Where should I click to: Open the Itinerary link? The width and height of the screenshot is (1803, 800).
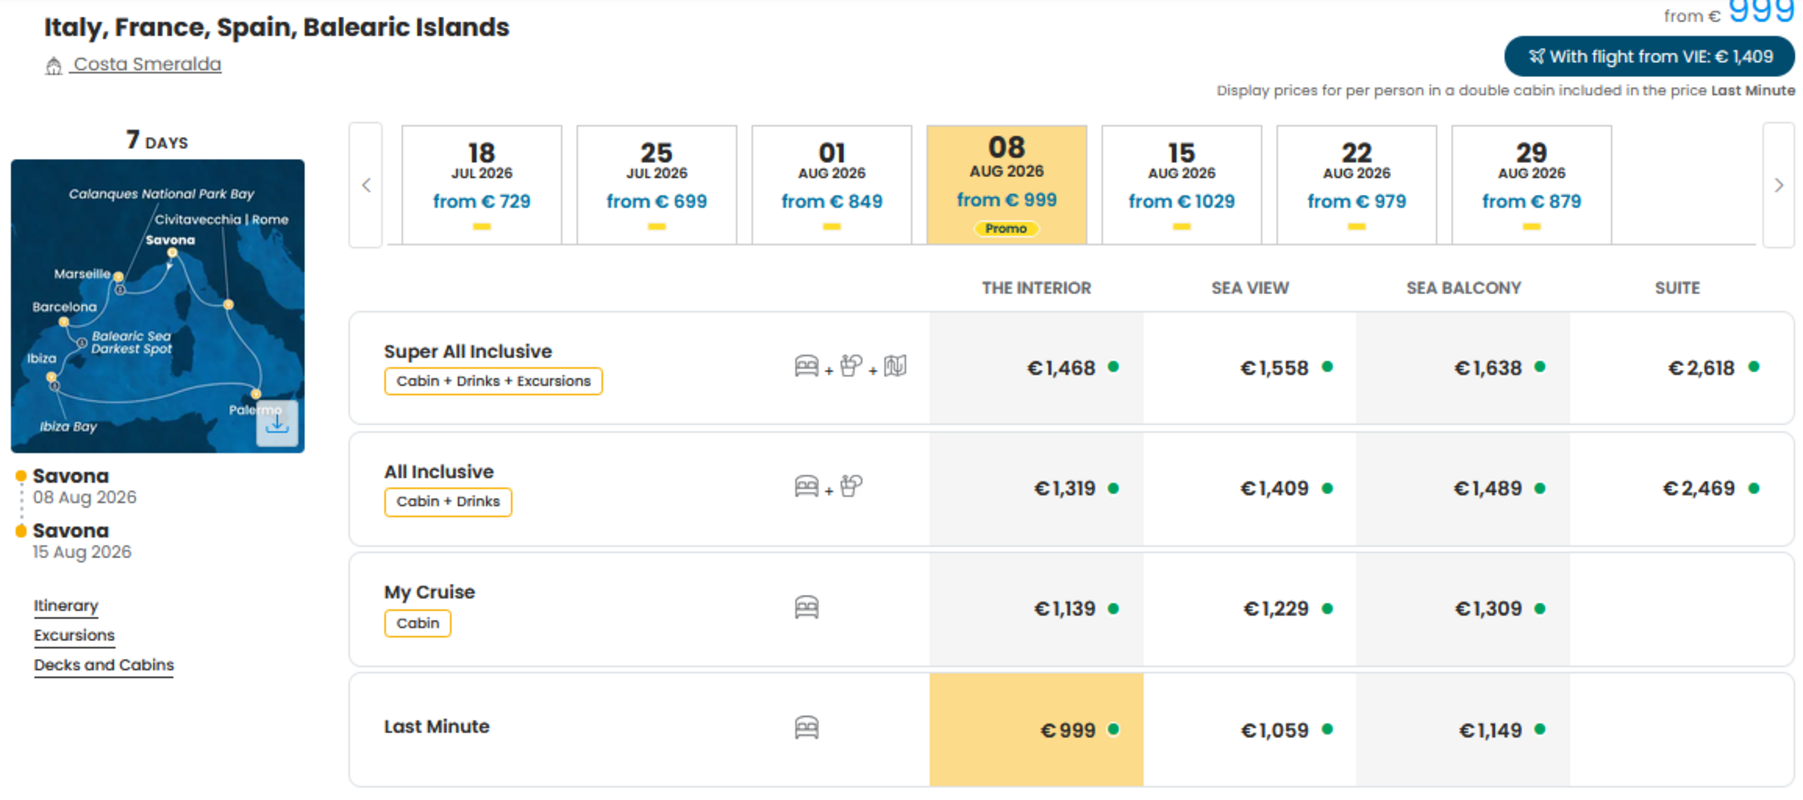66,606
